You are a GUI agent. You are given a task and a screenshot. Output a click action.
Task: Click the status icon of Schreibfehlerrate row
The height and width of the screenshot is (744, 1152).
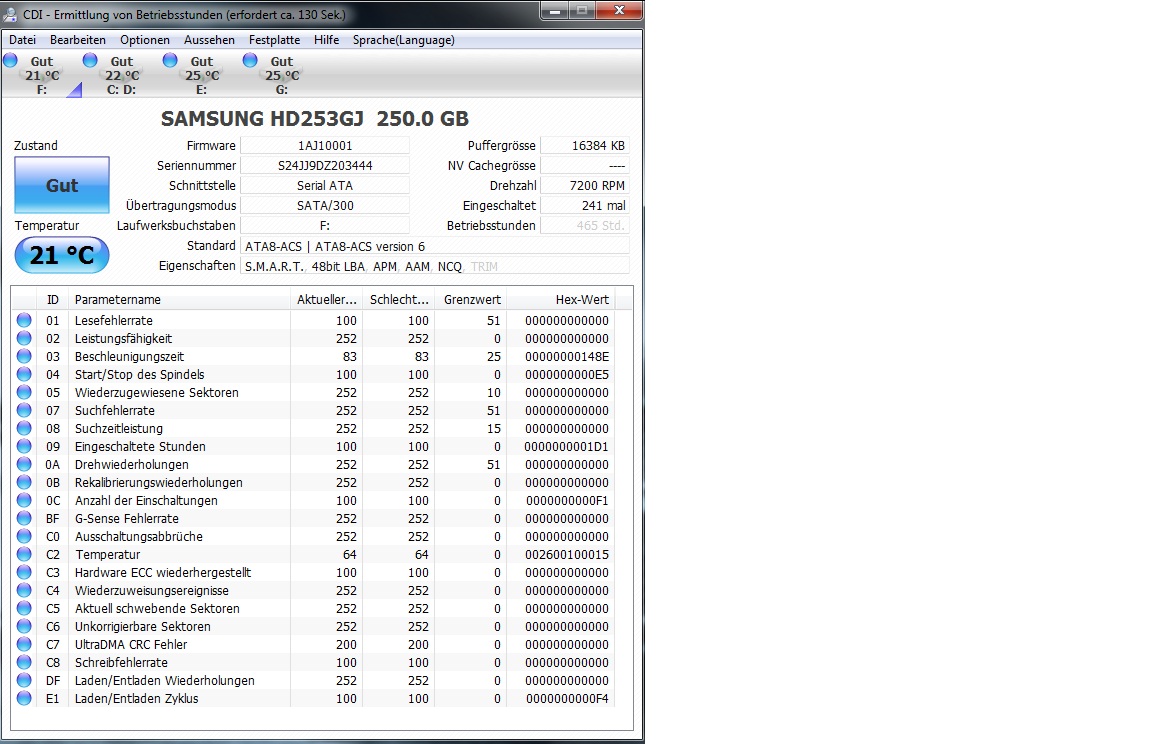click(x=24, y=662)
